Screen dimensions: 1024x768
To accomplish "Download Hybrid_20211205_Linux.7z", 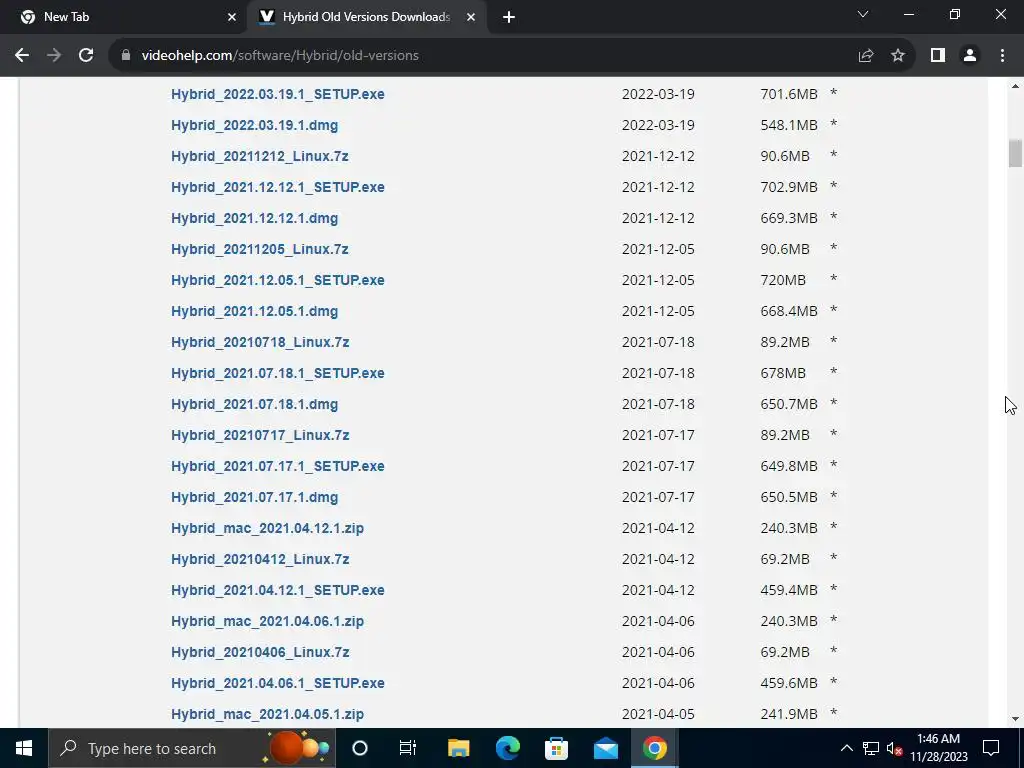I will [x=259, y=249].
